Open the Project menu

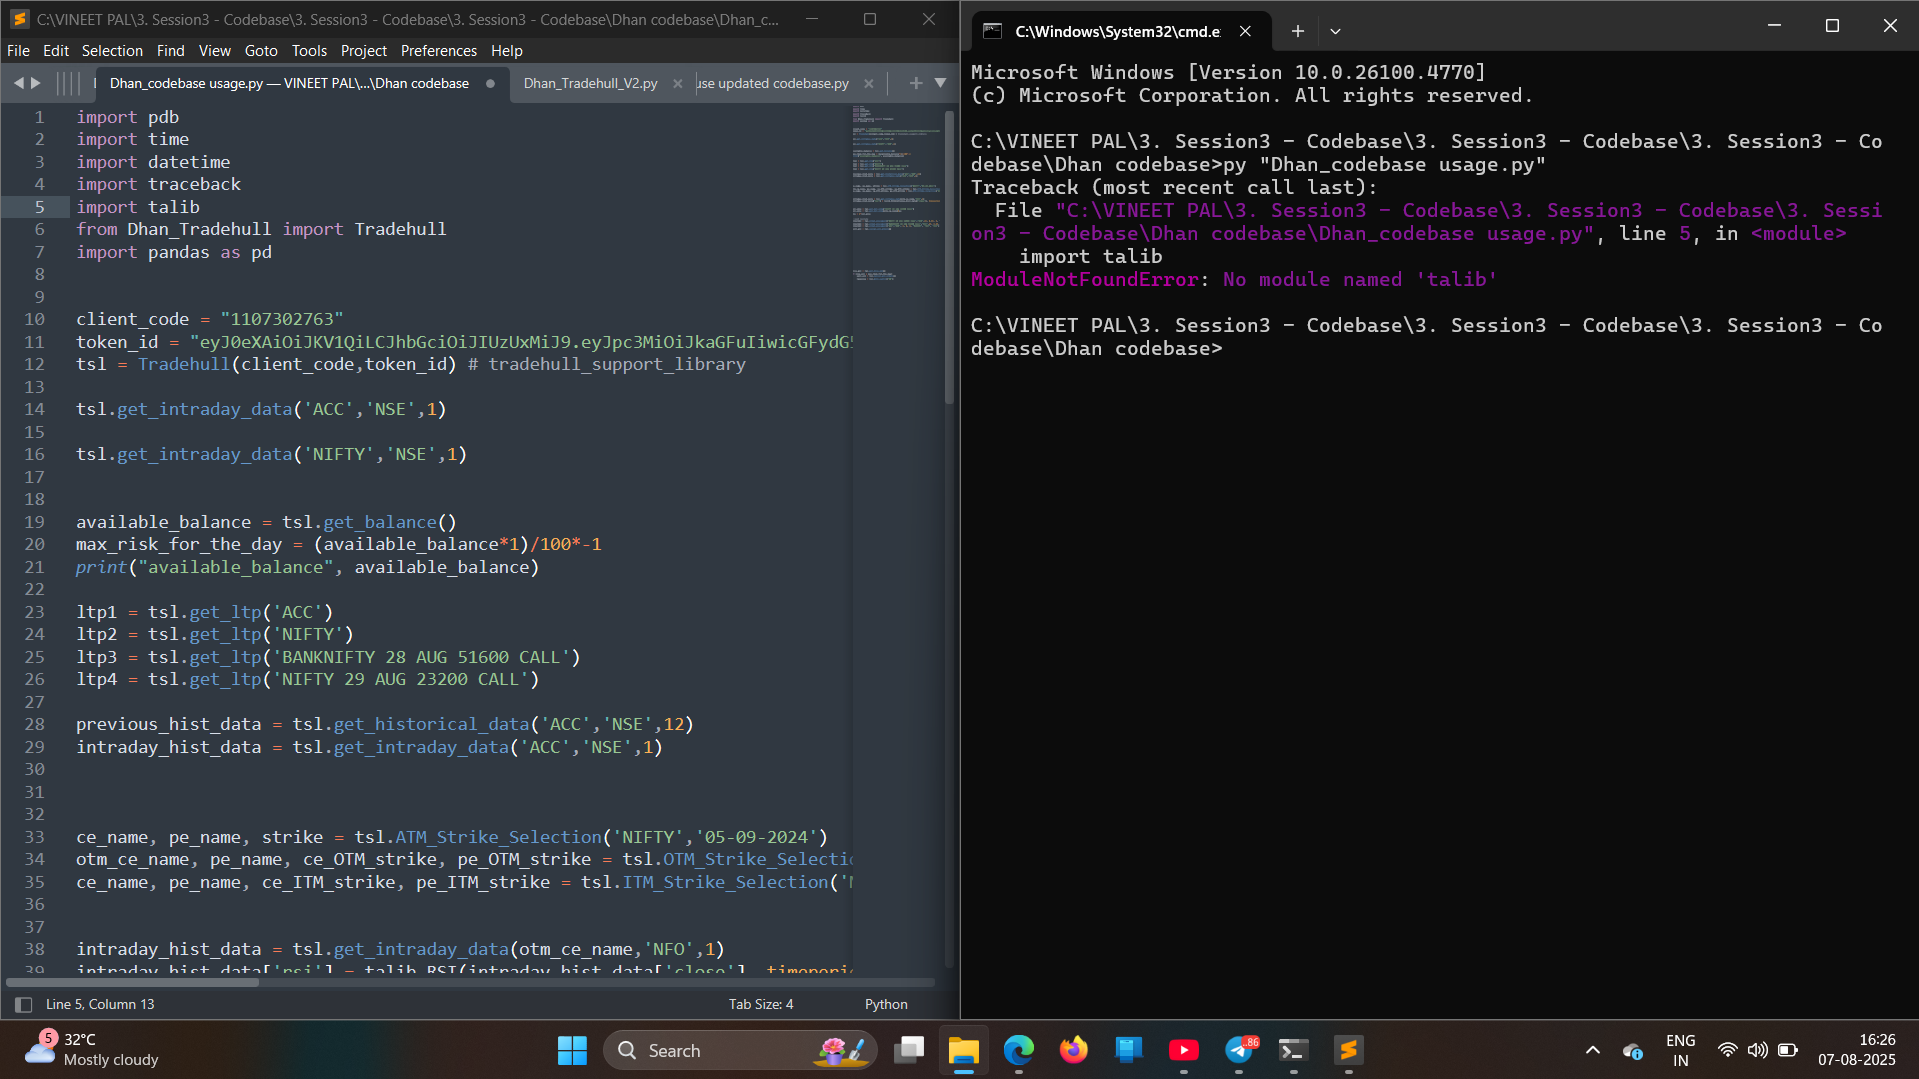tap(363, 51)
